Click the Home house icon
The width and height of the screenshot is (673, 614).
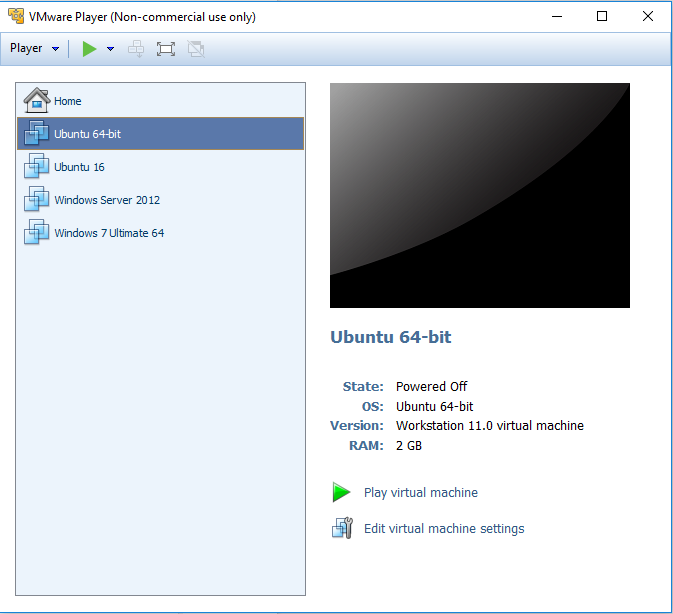tap(37, 100)
